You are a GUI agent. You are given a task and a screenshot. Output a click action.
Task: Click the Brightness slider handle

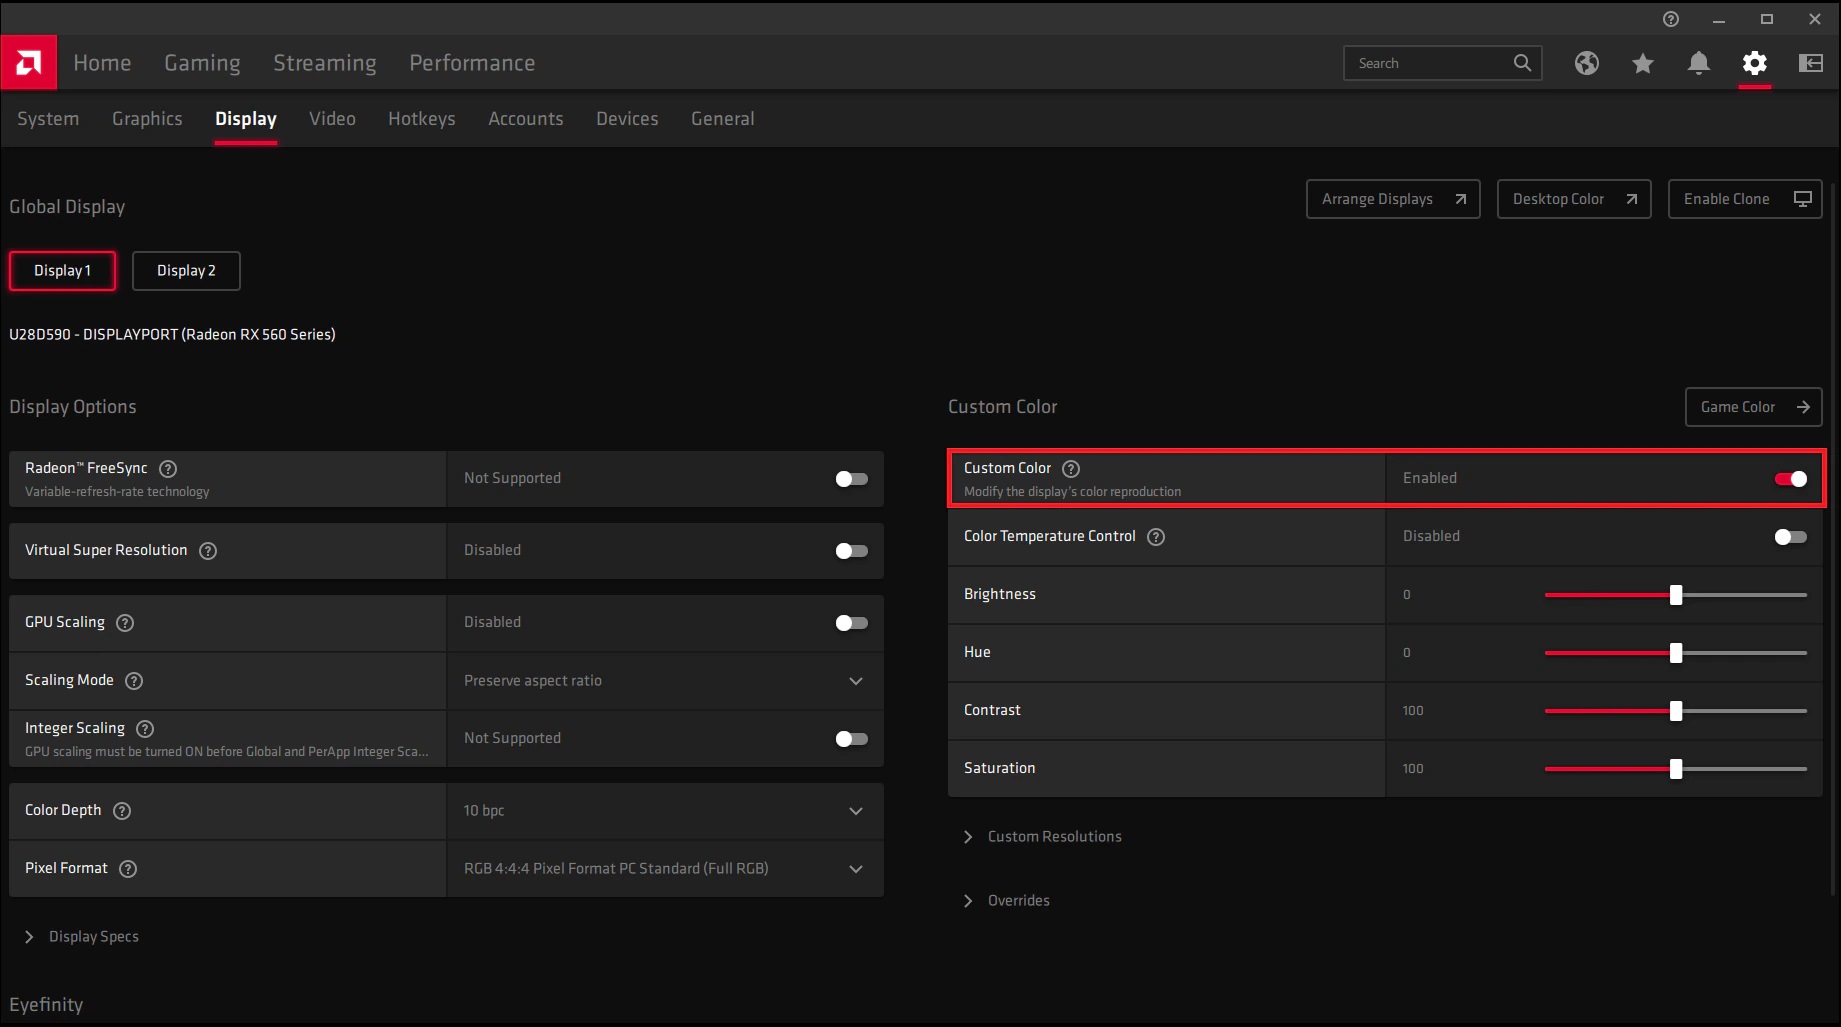(x=1676, y=595)
